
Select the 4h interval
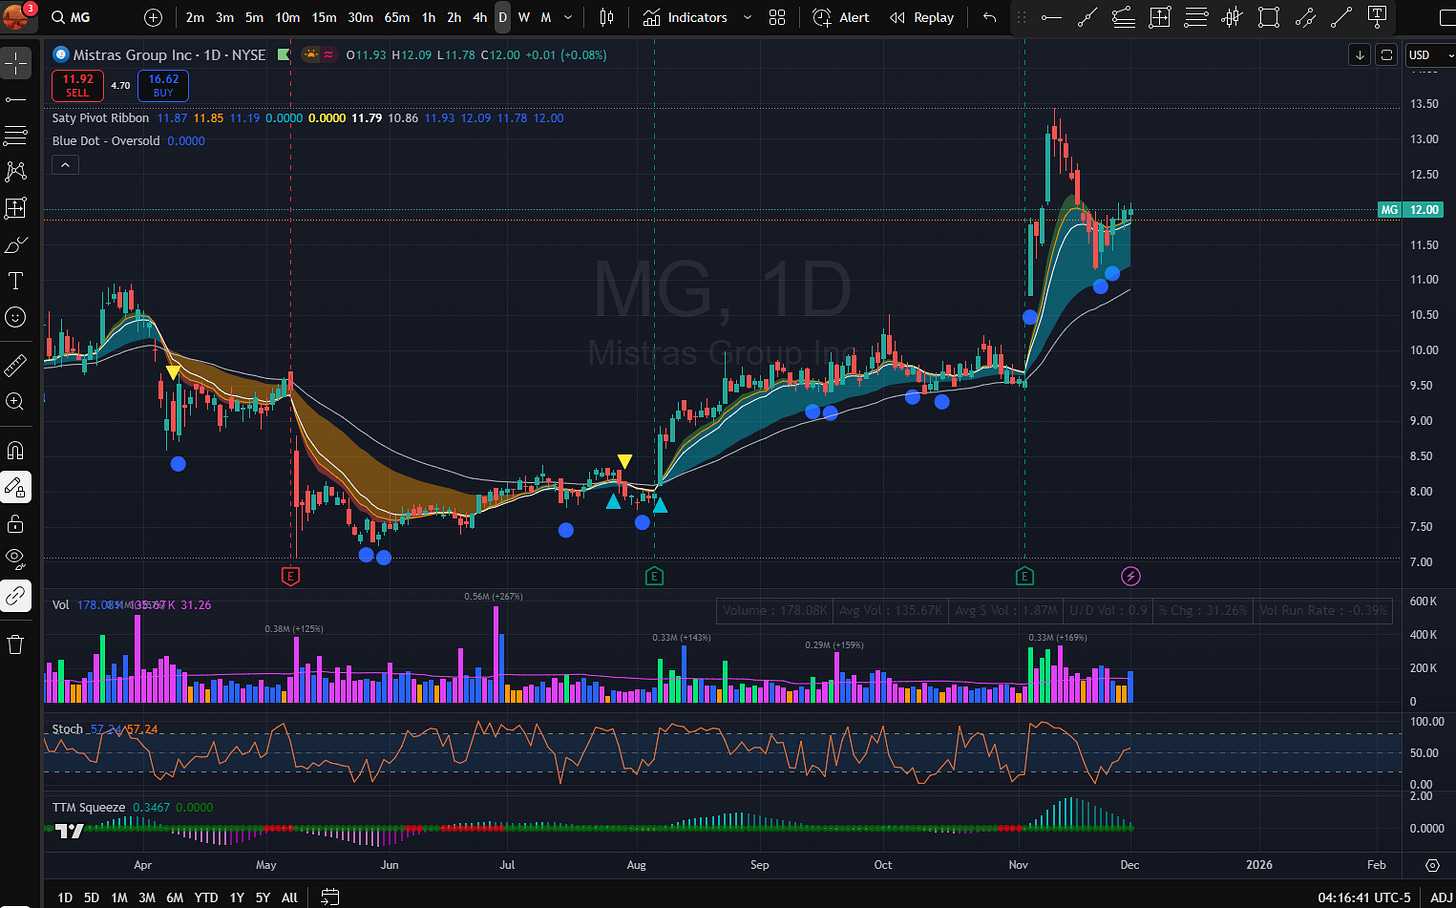pos(480,17)
